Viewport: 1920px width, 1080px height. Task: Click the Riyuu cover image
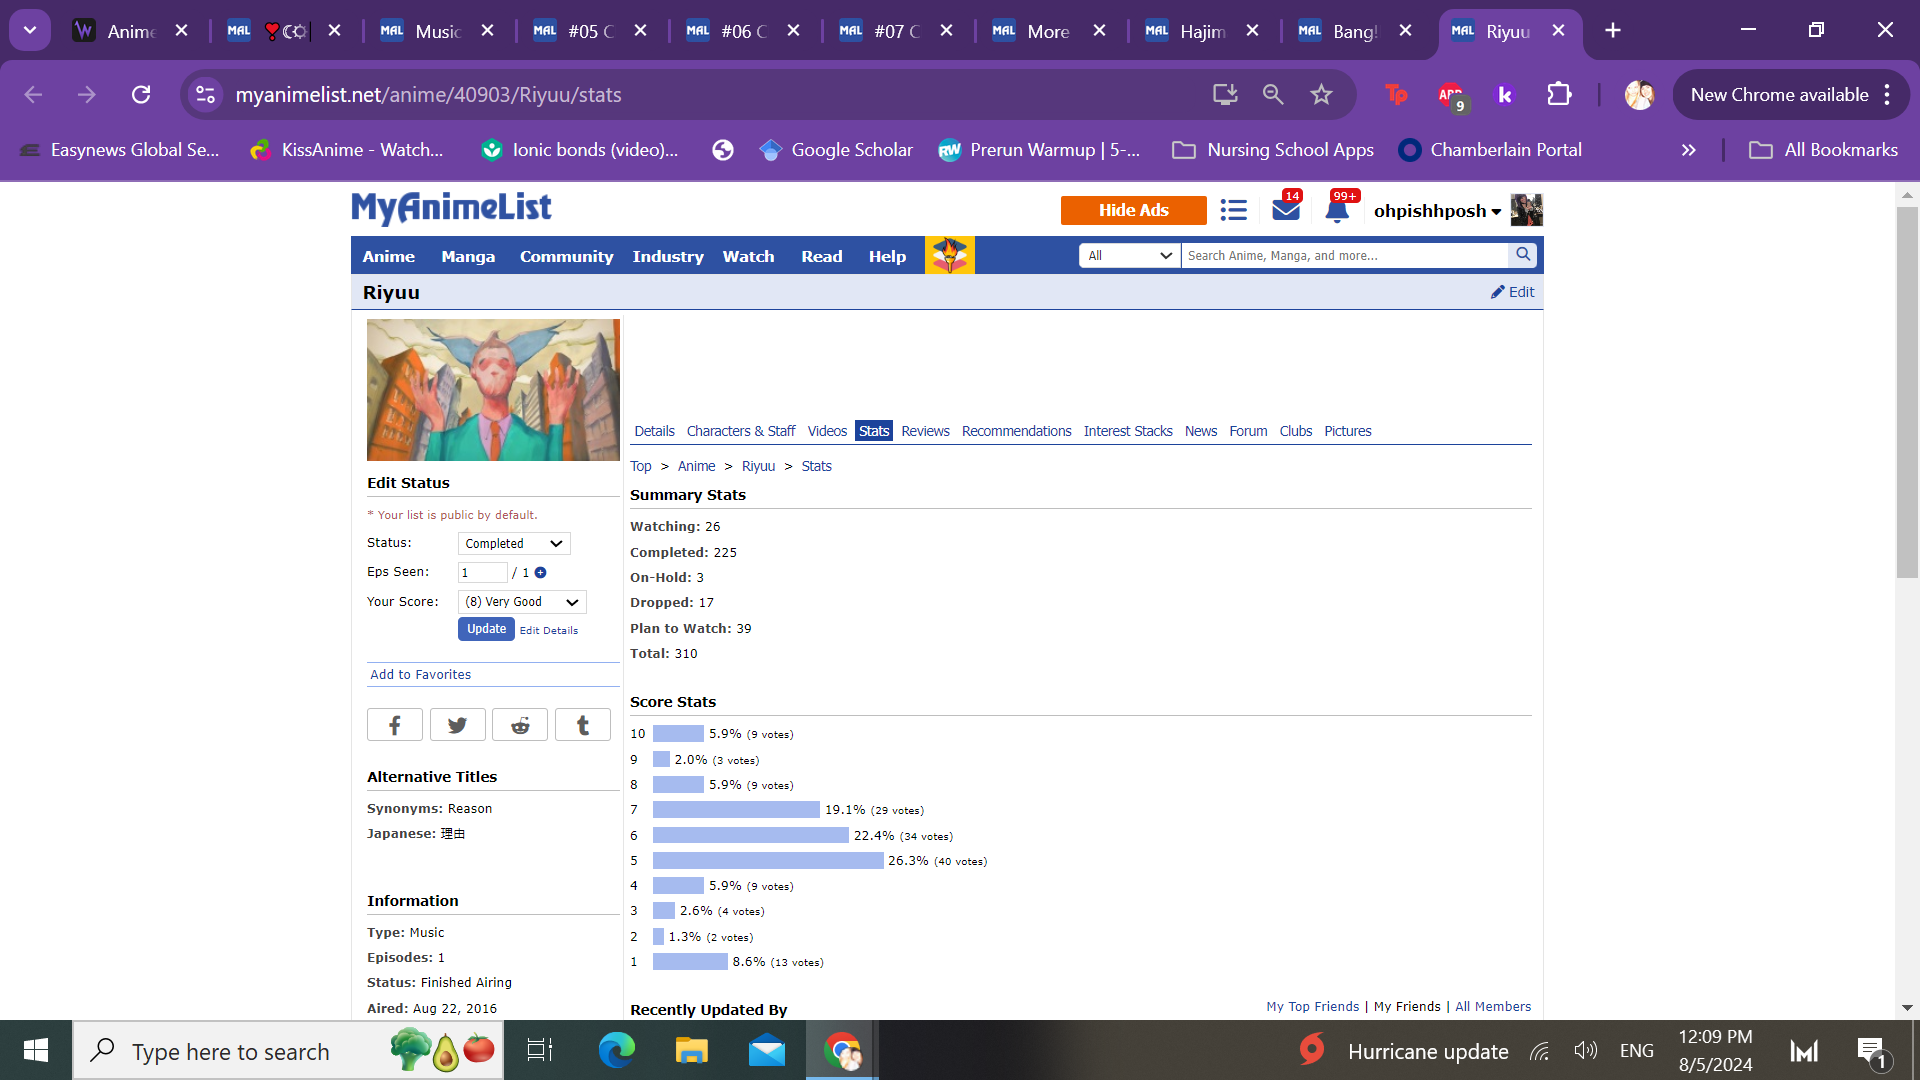[493, 390]
